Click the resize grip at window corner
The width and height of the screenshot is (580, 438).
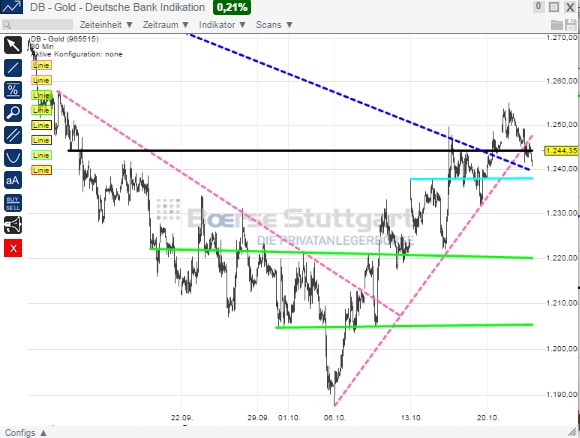tap(573, 432)
